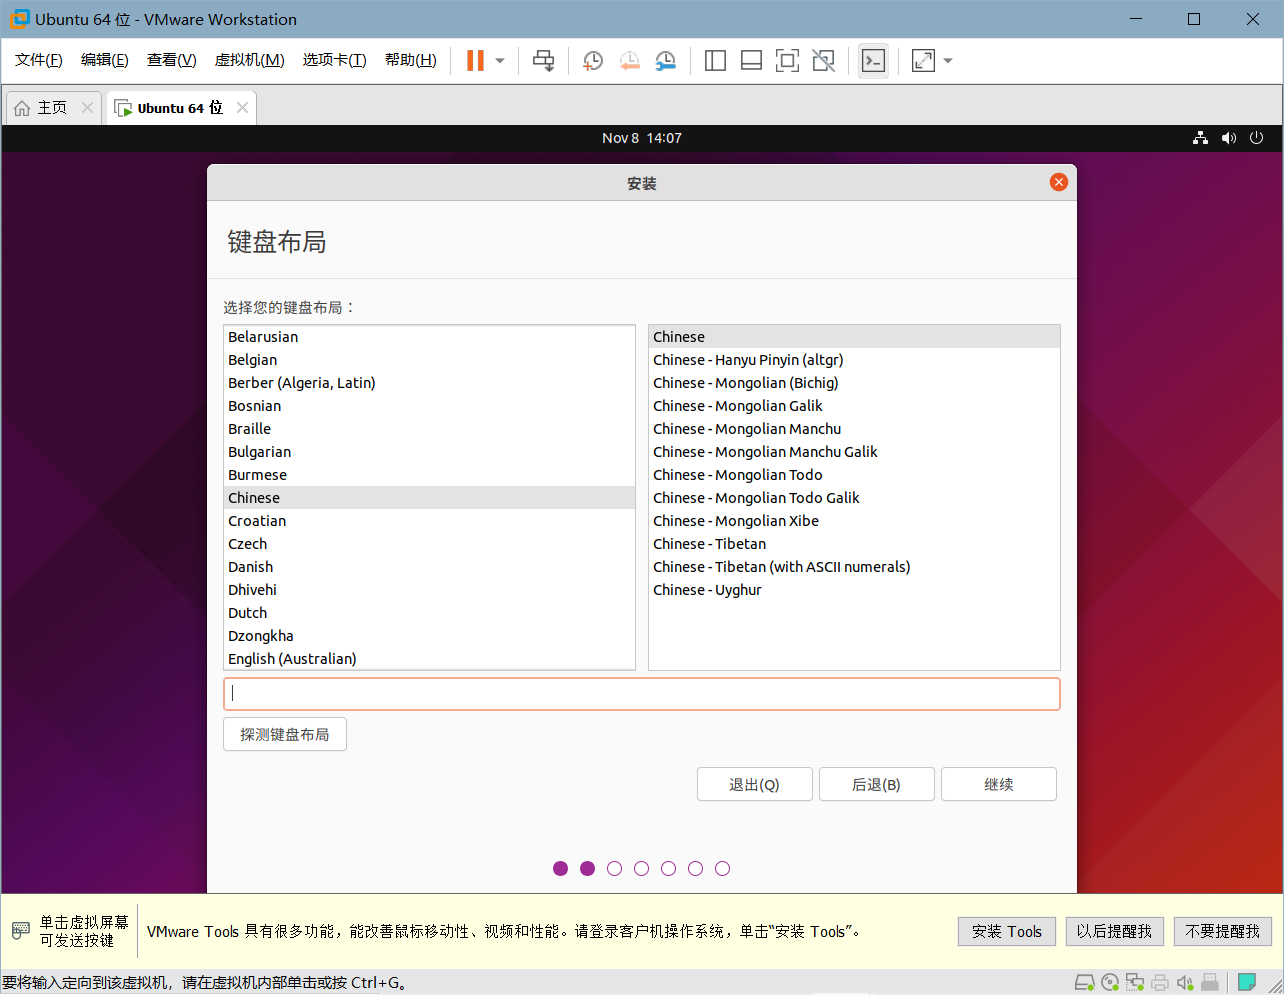Viewport: 1284px width, 995px height.
Task: Open the 选项卡(T) menu
Action: 335,60
